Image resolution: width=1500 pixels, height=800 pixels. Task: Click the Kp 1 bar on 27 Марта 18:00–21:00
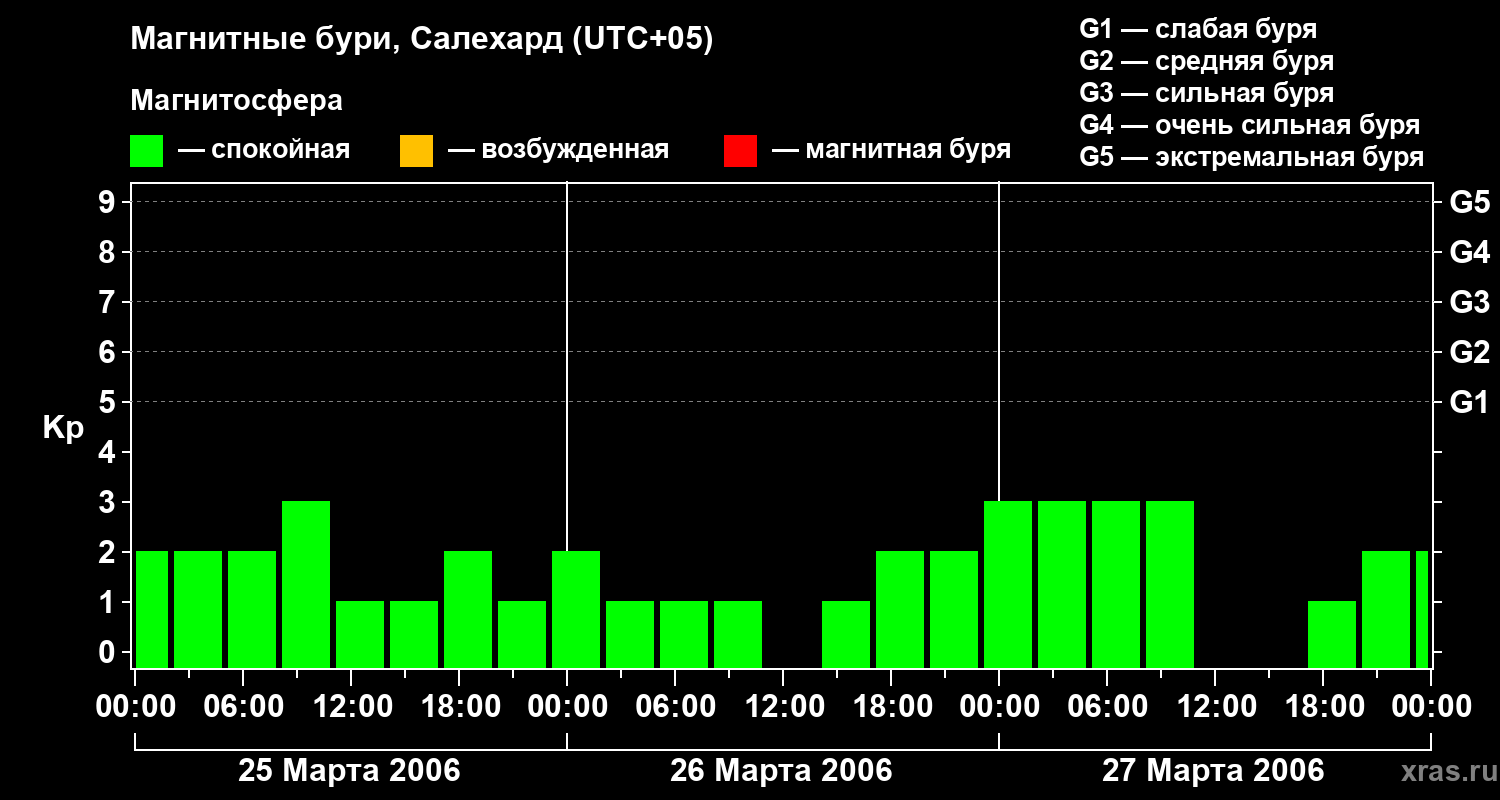[x=1332, y=634]
